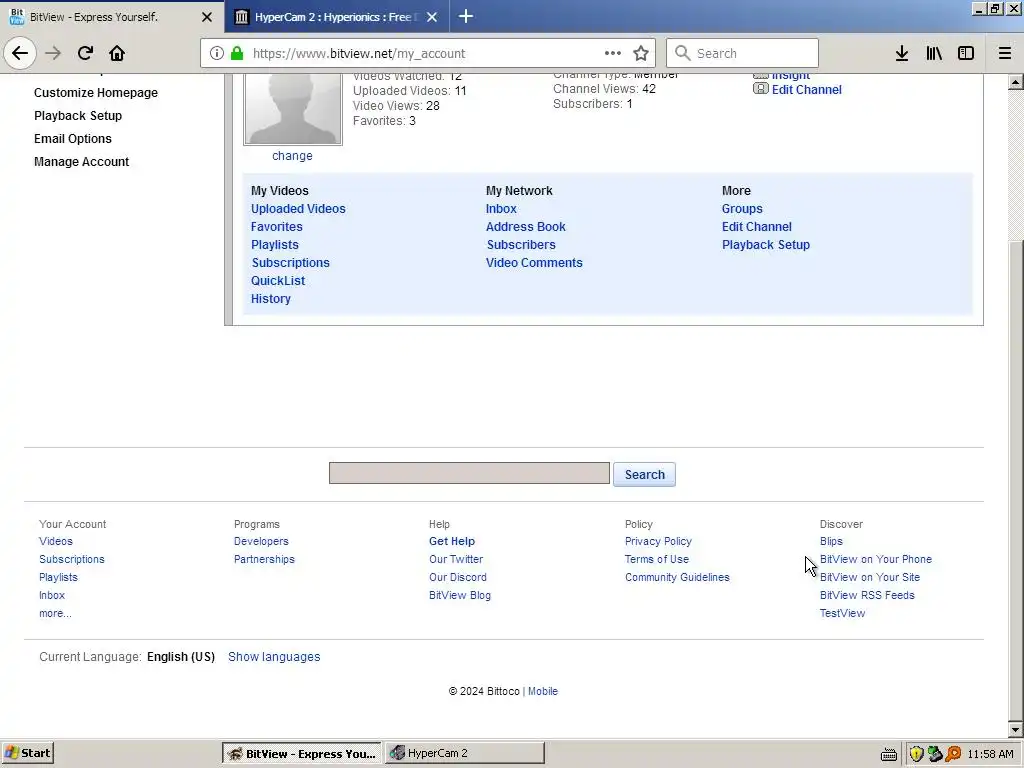Close the BitView tab
1024x768 pixels.
(x=206, y=17)
